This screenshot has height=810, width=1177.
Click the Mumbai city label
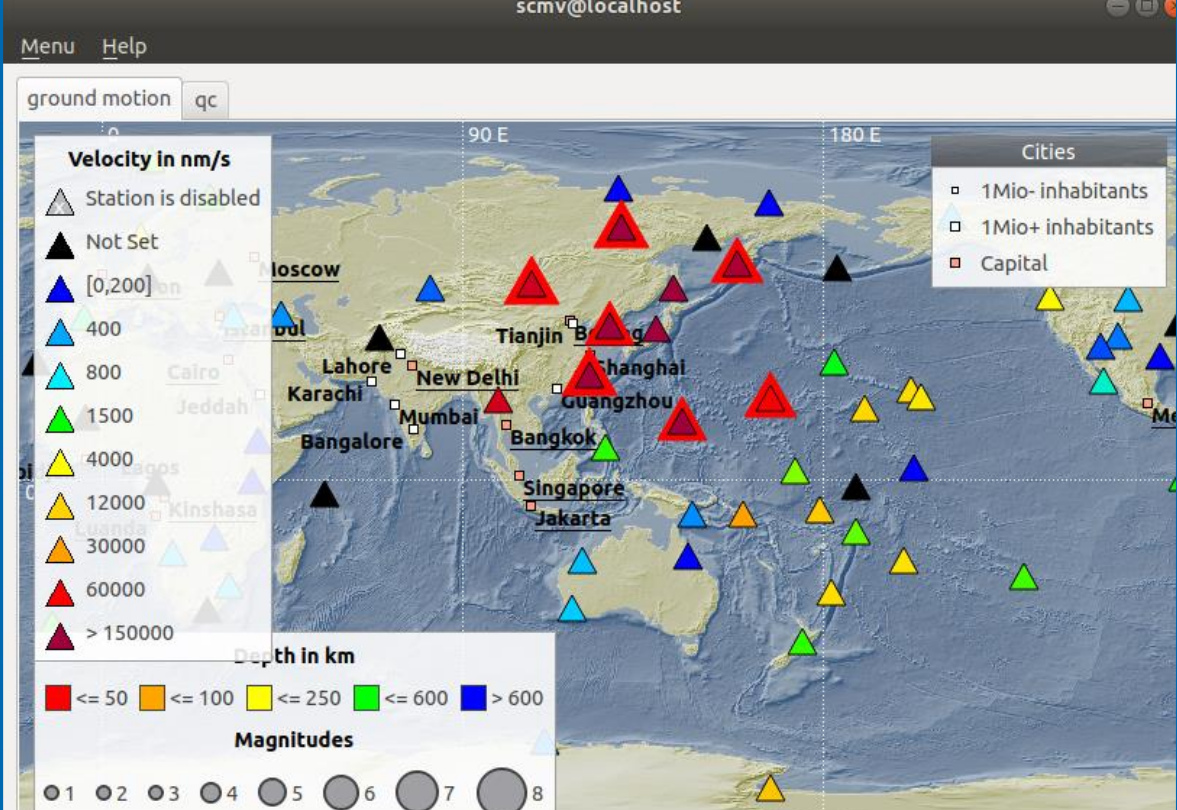pyautogui.click(x=438, y=417)
